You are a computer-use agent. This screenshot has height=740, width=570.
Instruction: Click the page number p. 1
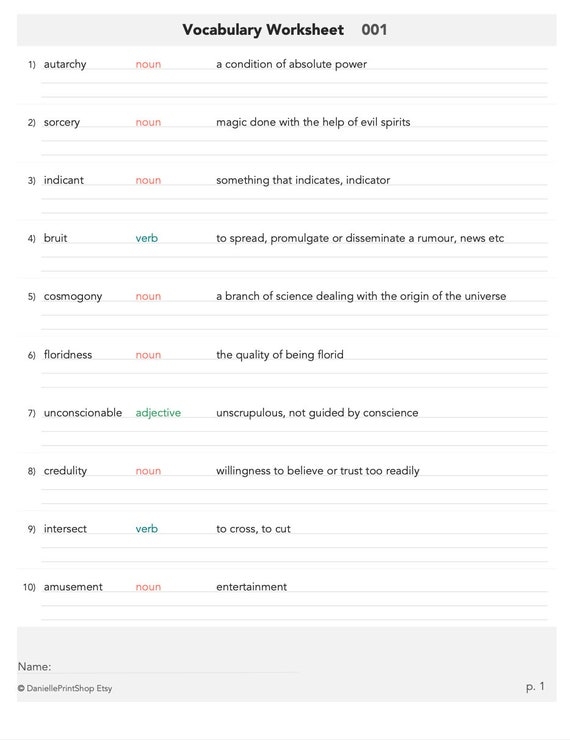[535, 687]
